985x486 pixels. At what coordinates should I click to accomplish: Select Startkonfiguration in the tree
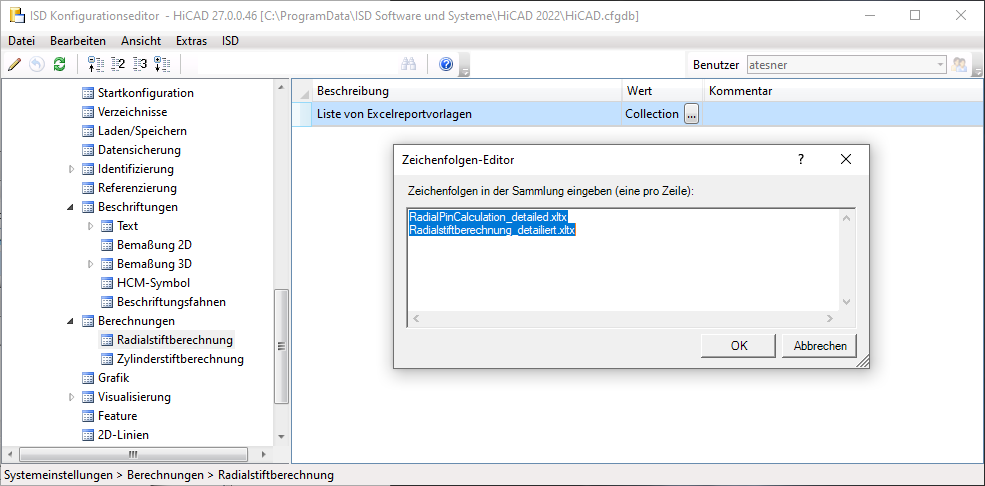146,93
